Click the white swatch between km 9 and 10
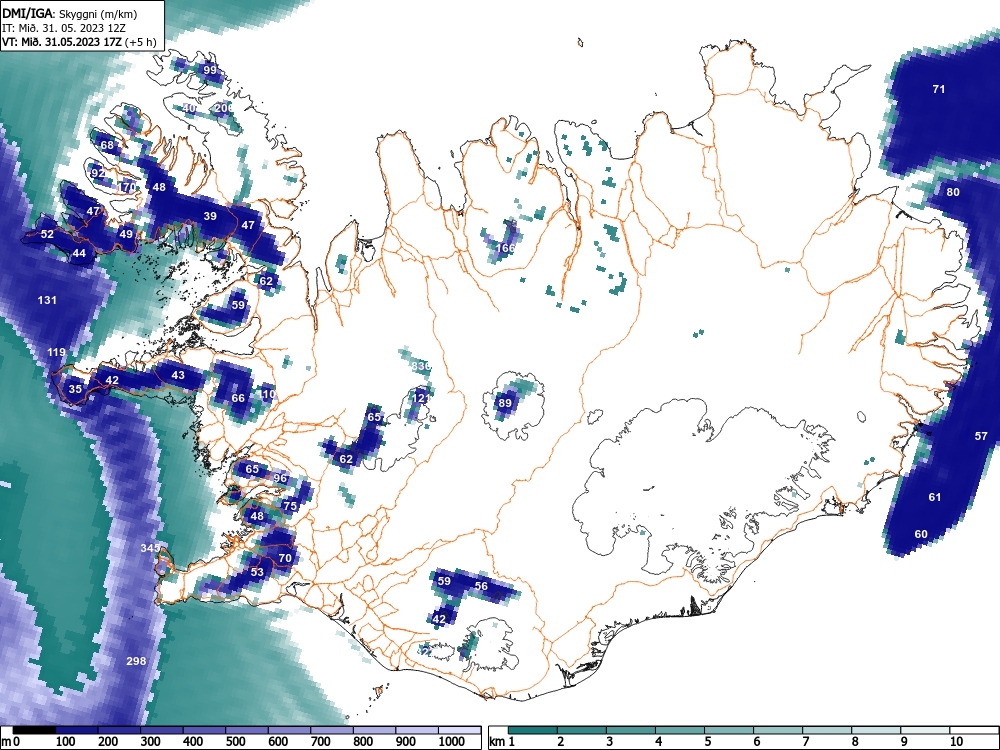Image resolution: width=1000 pixels, height=750 pixels. pyautogui.click(x=925, y=730)
